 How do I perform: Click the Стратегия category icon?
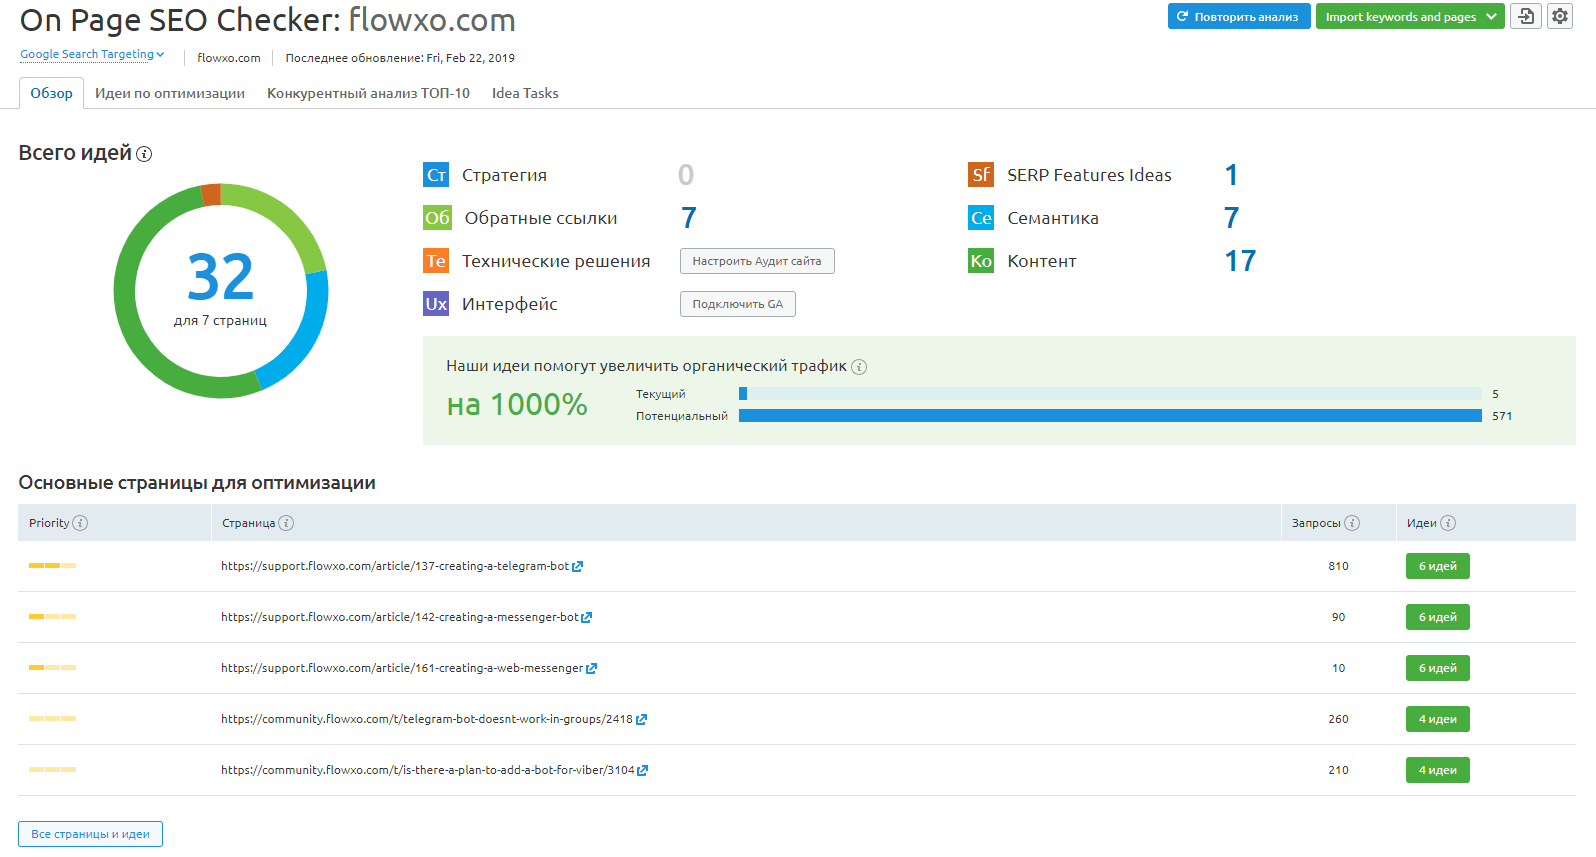pyautogui.click(x=436, y=175)
